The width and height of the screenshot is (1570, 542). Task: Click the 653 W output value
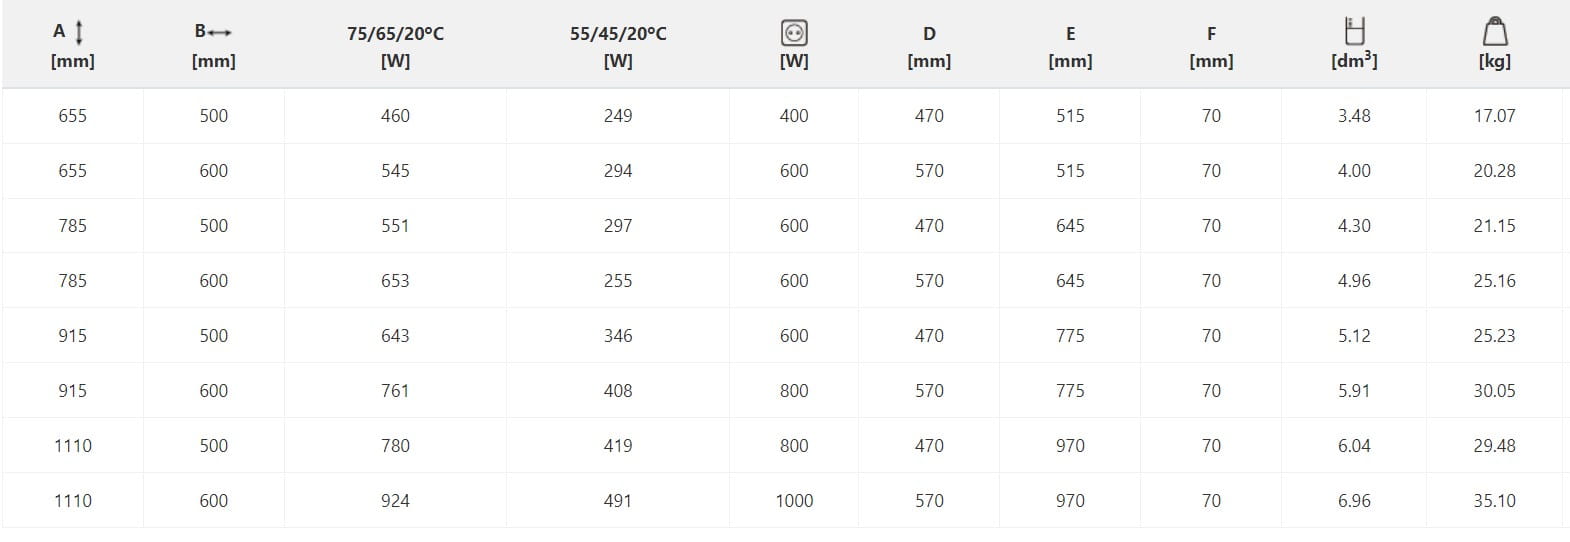pos(395,281)
